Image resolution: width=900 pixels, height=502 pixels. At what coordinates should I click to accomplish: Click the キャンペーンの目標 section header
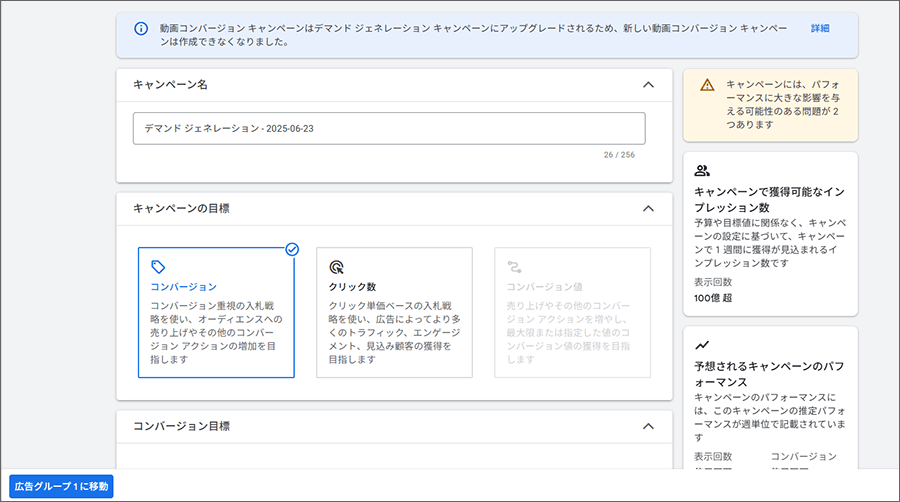click(x=394, y=208)
